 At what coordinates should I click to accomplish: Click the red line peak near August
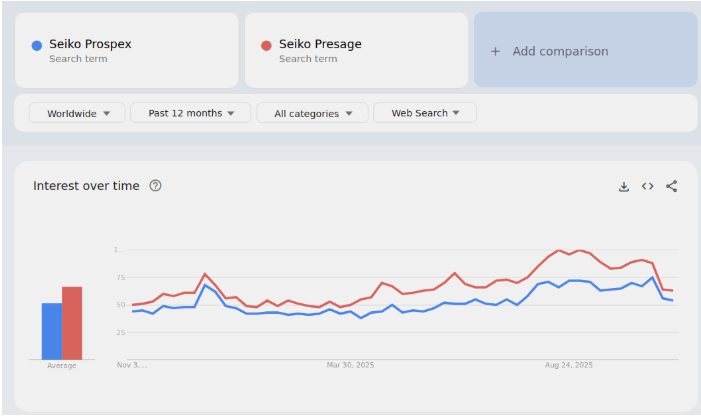click(x=559, y=250)
